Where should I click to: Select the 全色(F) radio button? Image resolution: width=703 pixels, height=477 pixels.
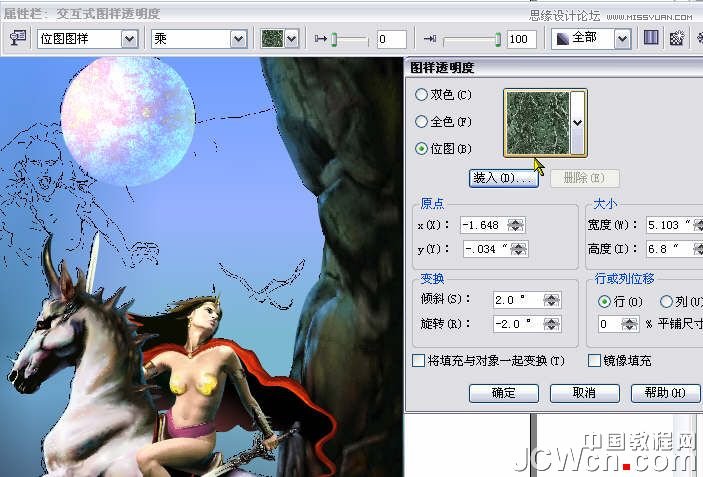421,121
